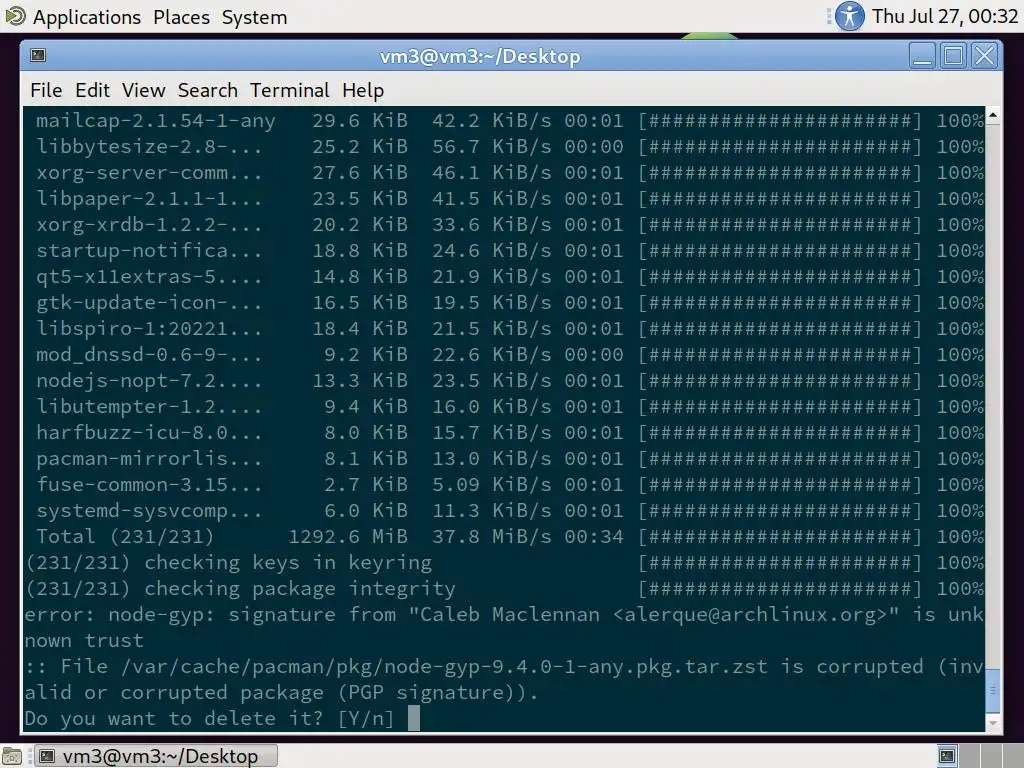Open the System panel menu
The width and height of the screenshot is (1024, 768).
(254, 17)
